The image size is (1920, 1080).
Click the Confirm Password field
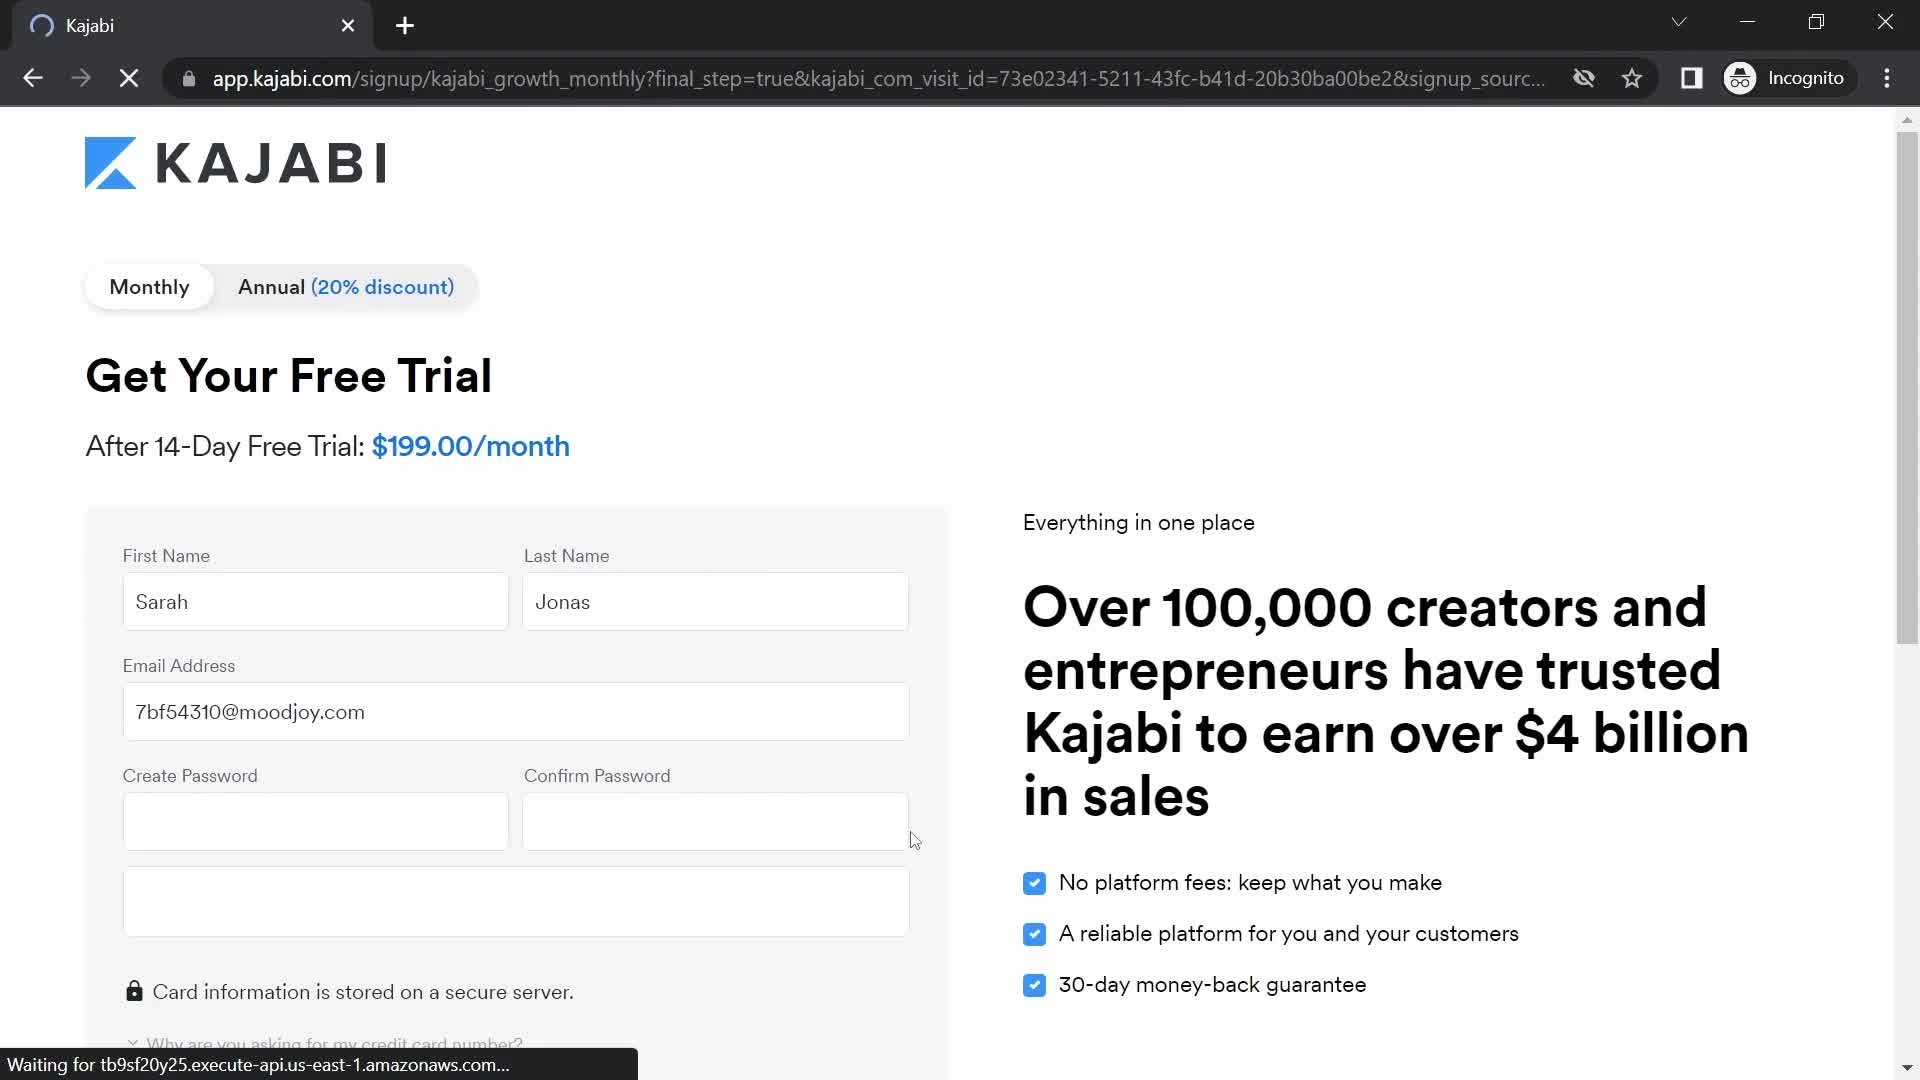[x=715, y=822]
